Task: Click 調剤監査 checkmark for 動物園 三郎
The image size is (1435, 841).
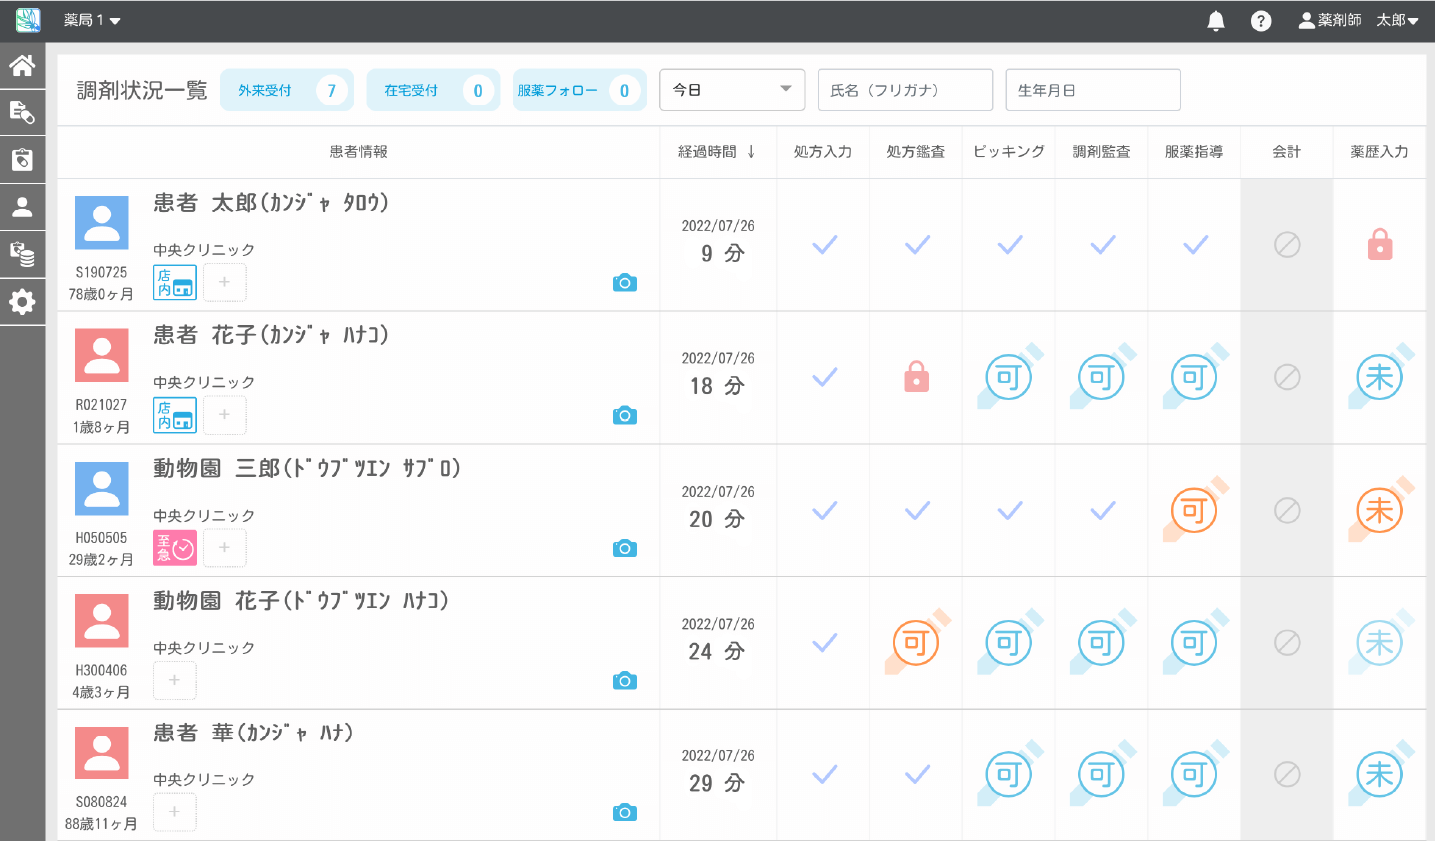Action: 1102,511
